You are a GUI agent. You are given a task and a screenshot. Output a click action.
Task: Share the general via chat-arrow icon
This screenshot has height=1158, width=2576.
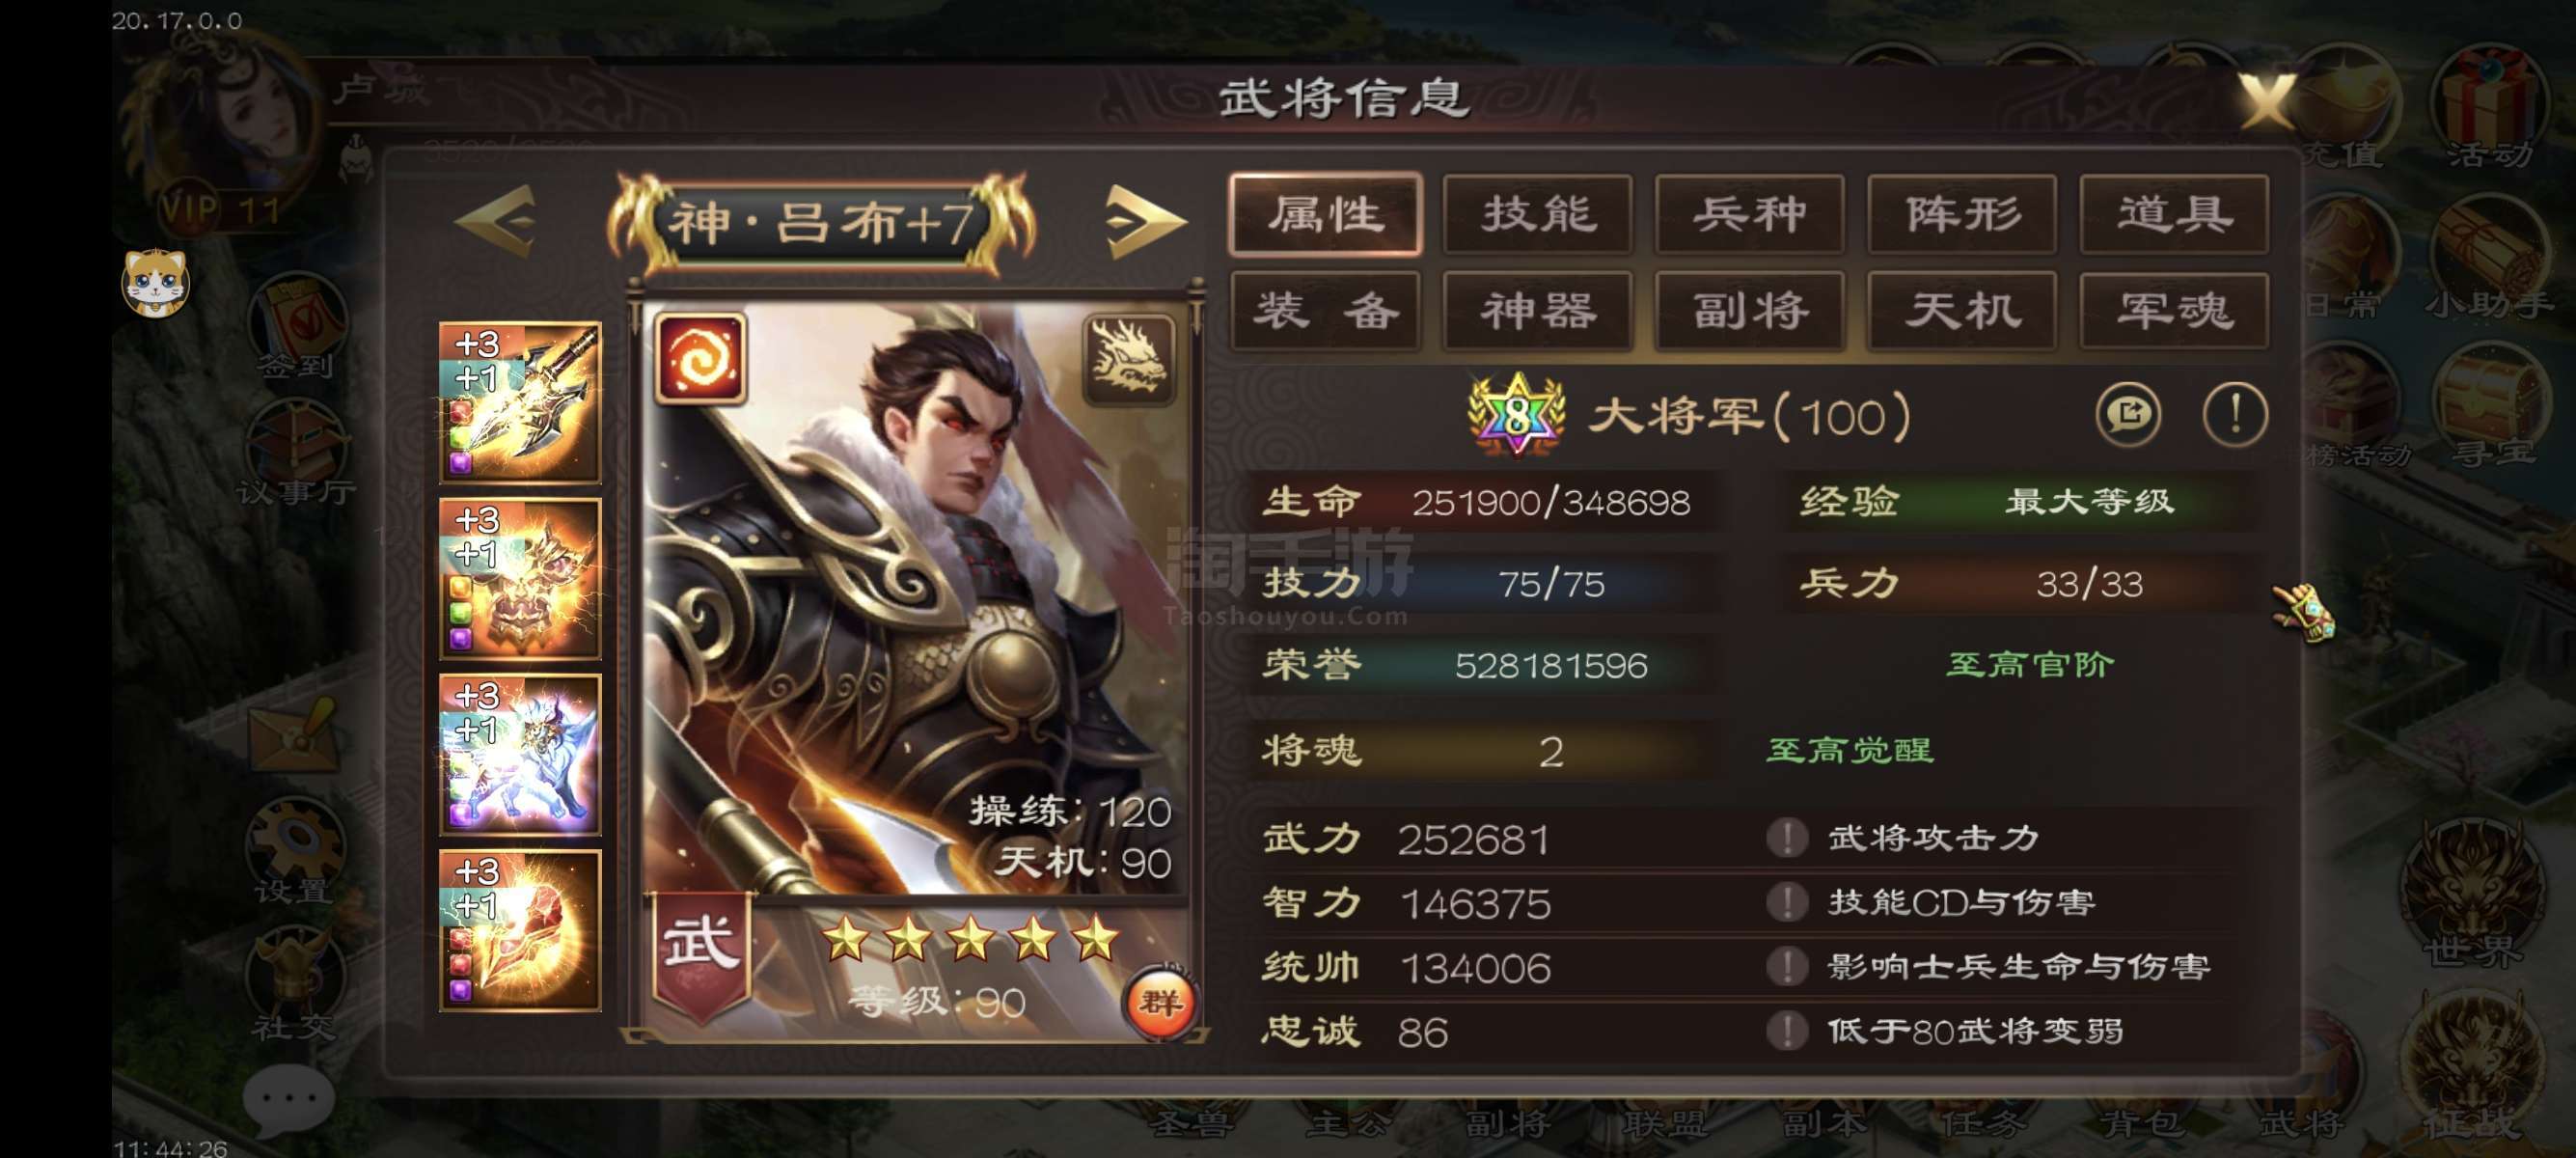pyautogui.click(x=2128, y=414)
